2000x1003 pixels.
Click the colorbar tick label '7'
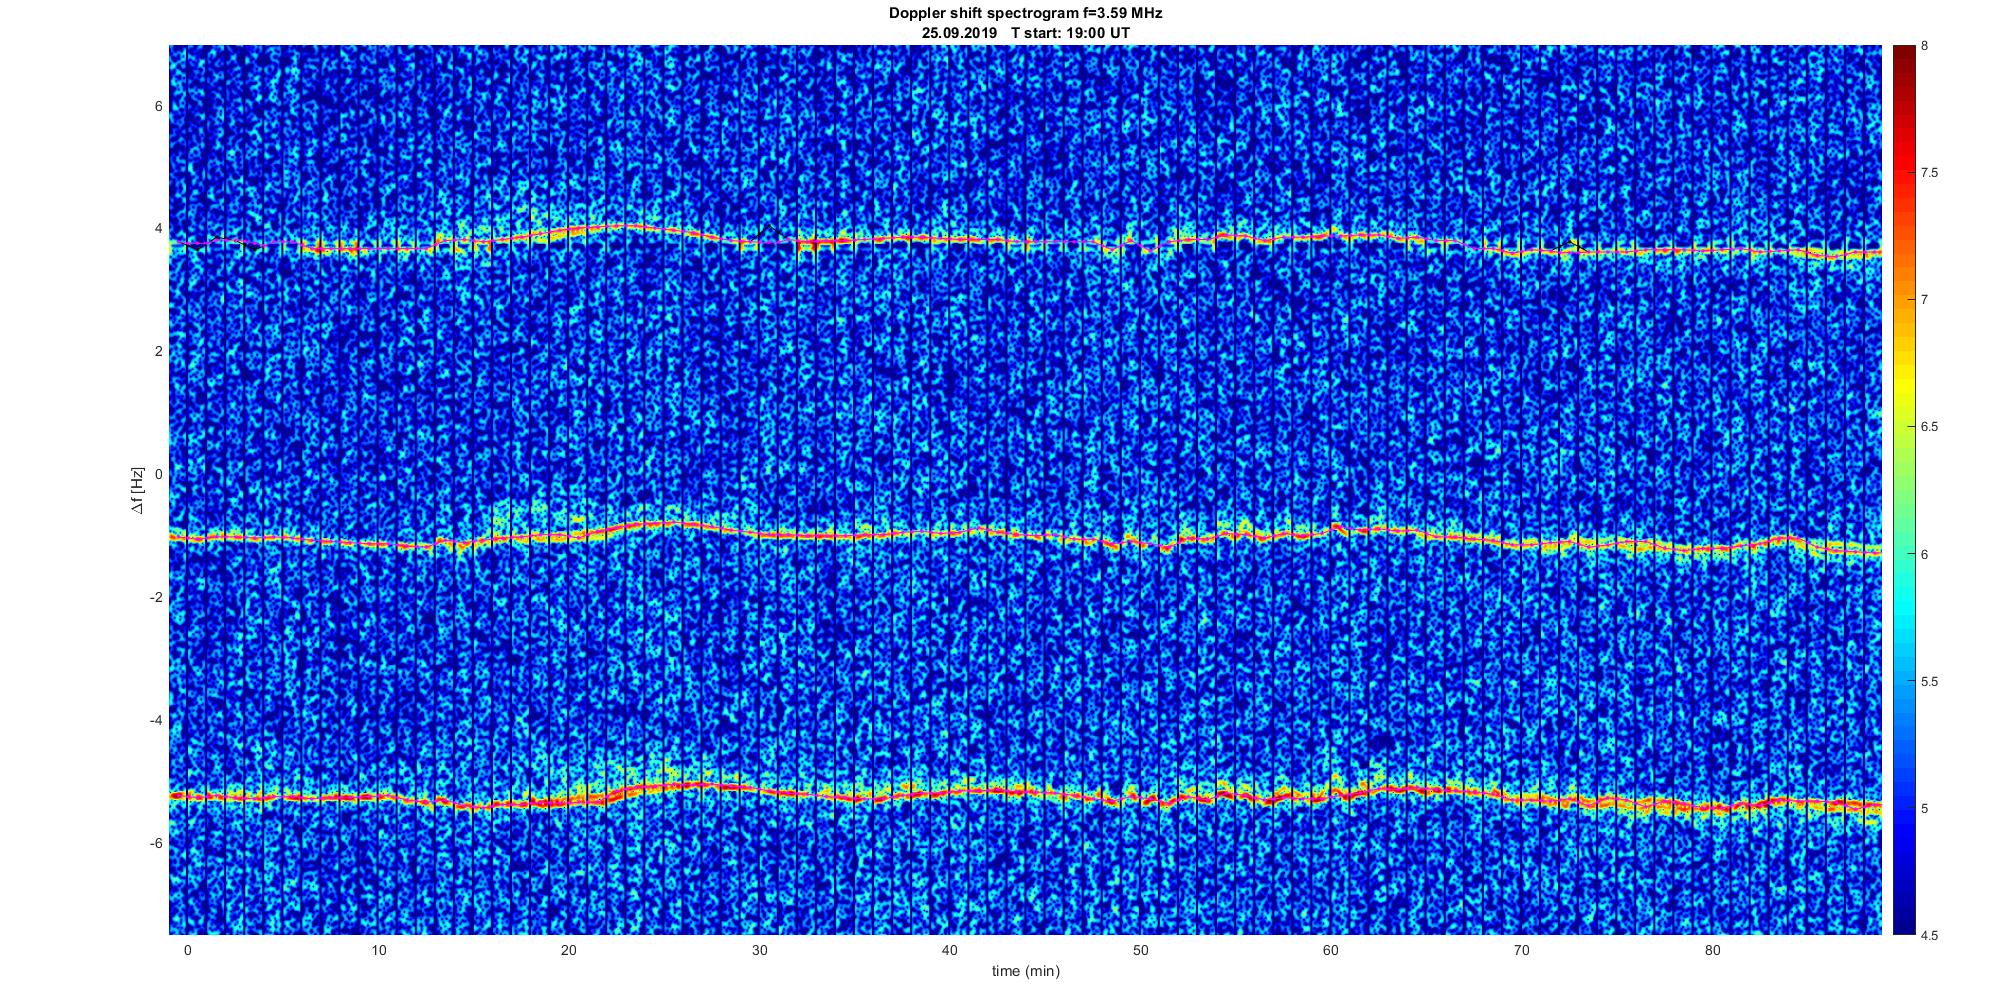[1925, 300]
